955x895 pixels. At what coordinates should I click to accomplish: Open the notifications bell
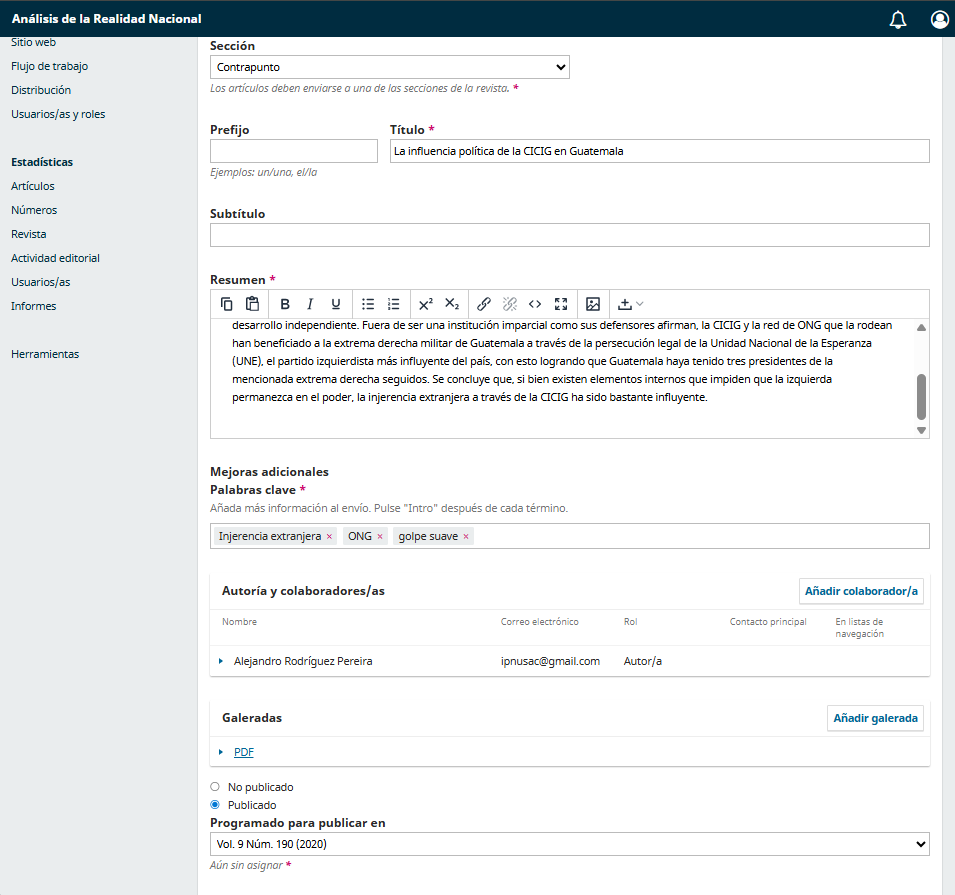pos(897,19)
